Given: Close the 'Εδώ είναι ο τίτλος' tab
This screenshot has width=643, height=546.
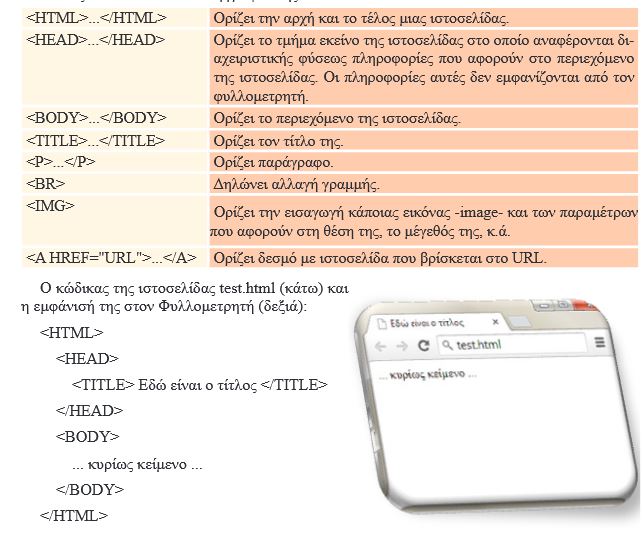Looking at the screenshot, I should (x=497, y=323).
